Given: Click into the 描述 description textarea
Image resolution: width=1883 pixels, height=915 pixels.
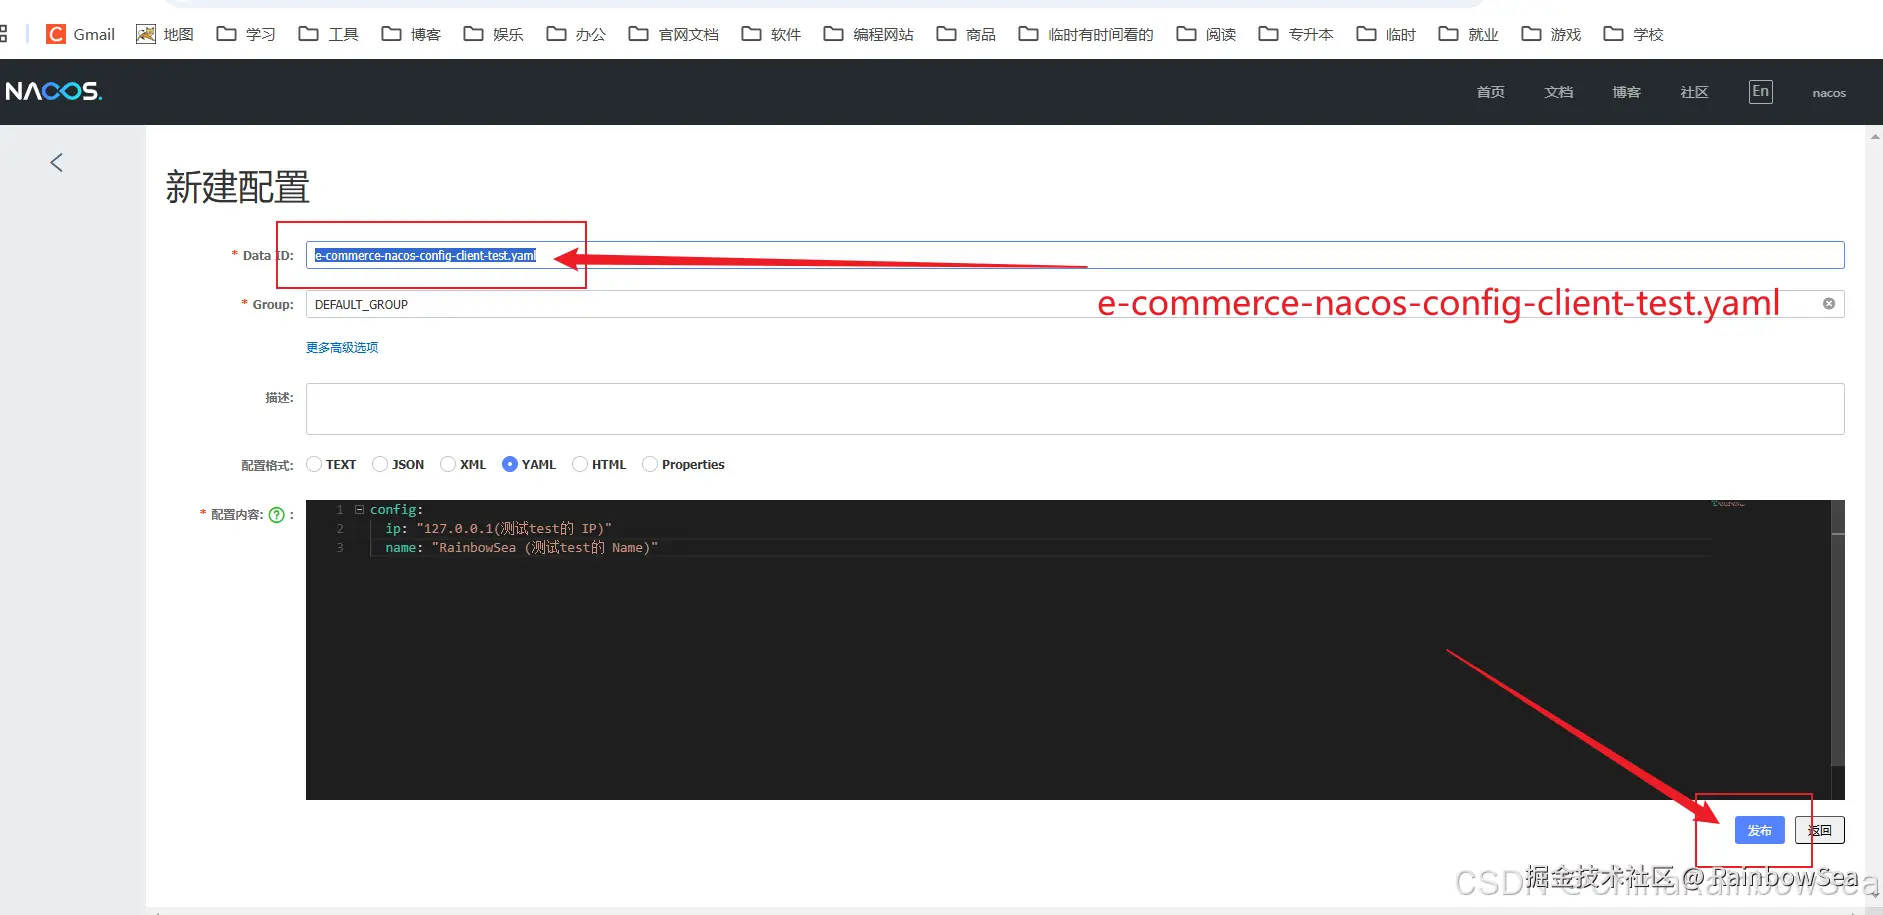Looking at the screenshot, I should point(1075,409).
